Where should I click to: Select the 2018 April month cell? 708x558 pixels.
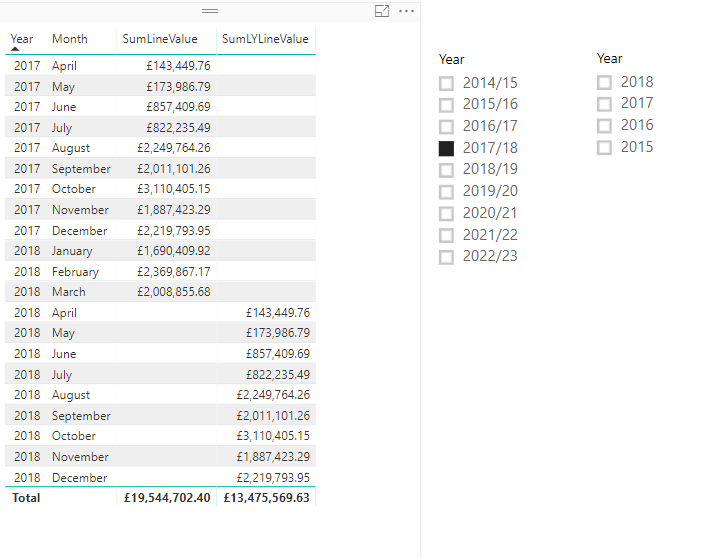(x=64, y=312)
